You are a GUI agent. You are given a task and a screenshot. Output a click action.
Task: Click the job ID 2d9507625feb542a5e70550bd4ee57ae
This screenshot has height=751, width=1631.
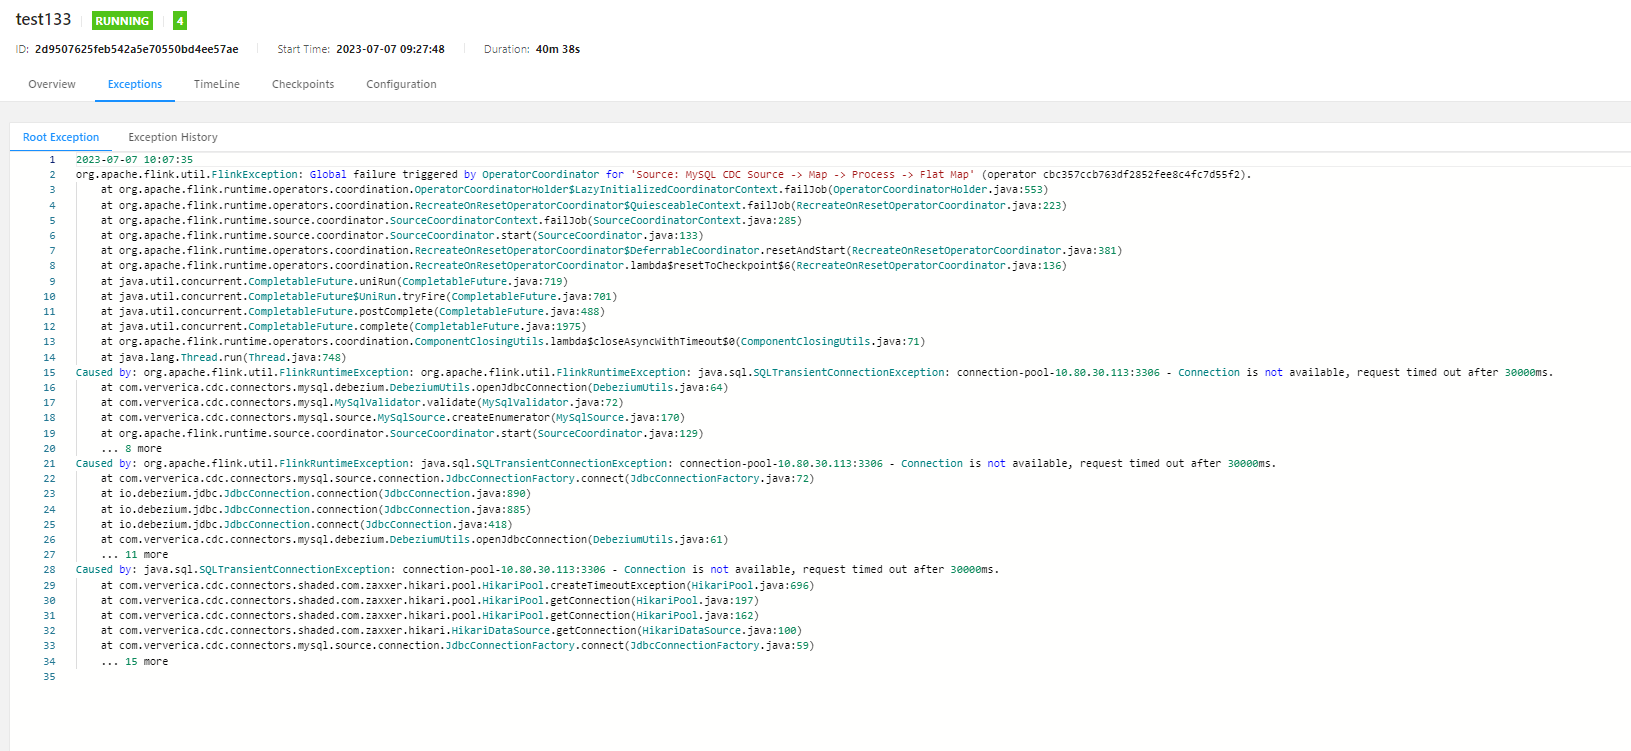point(137,49)
